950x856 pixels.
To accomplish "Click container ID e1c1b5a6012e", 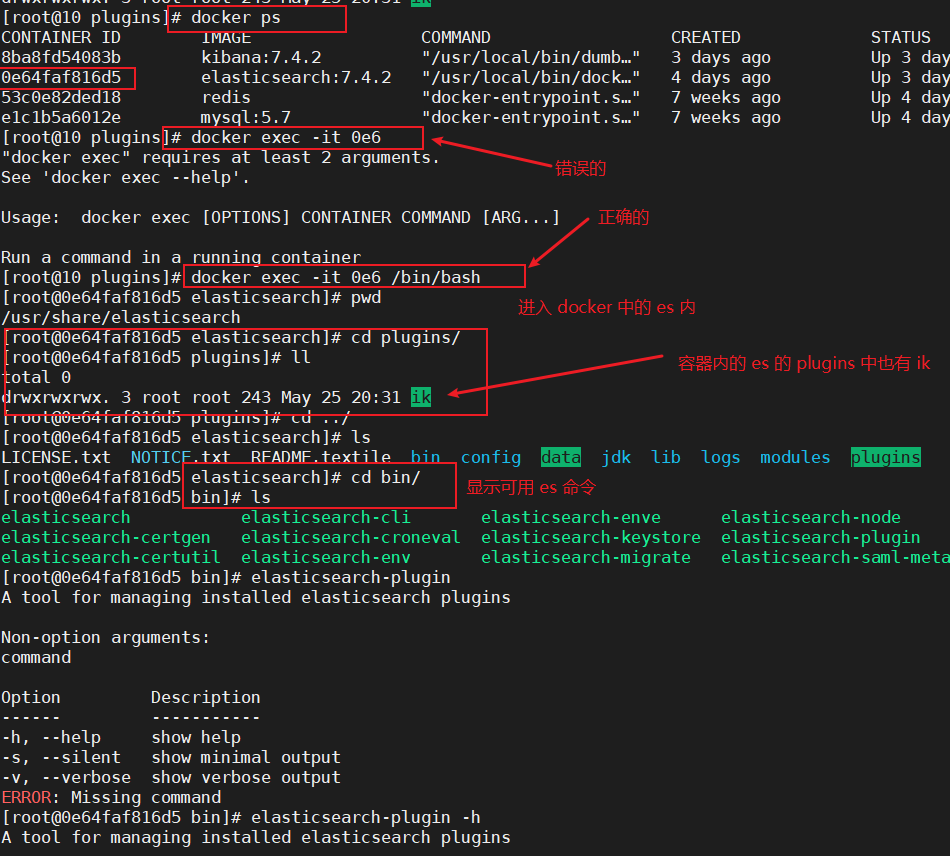I will point(61,118).
